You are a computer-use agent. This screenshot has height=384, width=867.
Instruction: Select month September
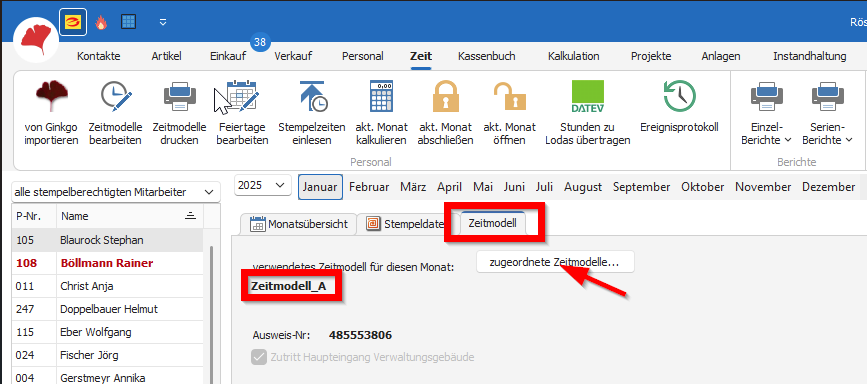(x=641, y=186)
